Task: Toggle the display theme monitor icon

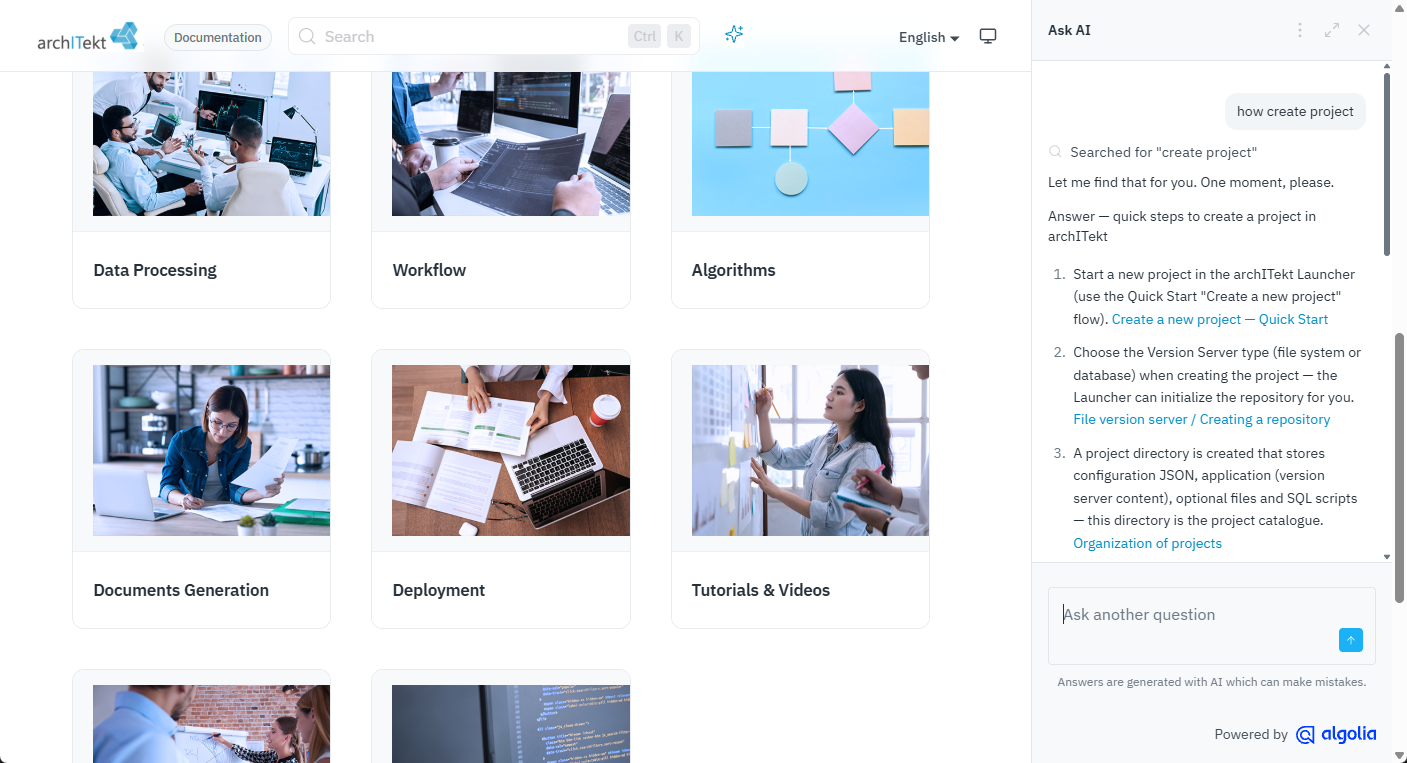Action: click(x=988, y=36)
